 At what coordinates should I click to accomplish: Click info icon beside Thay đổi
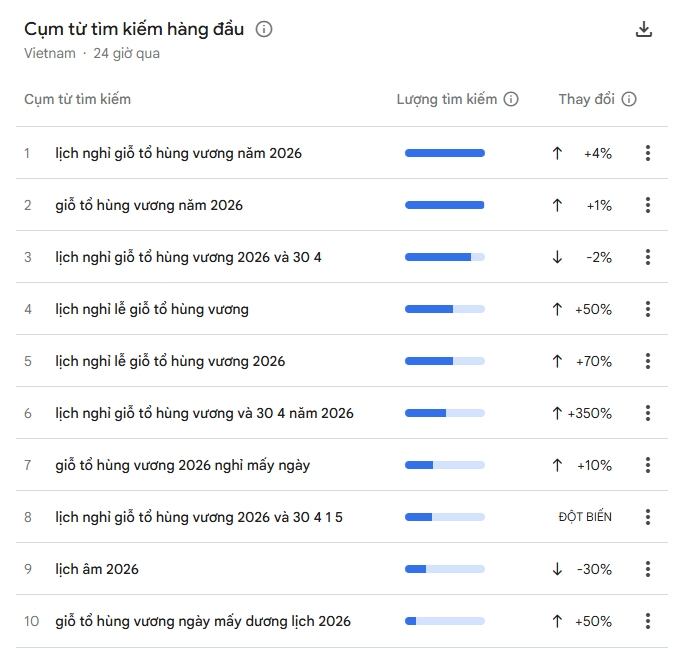[x=629, y=99]
